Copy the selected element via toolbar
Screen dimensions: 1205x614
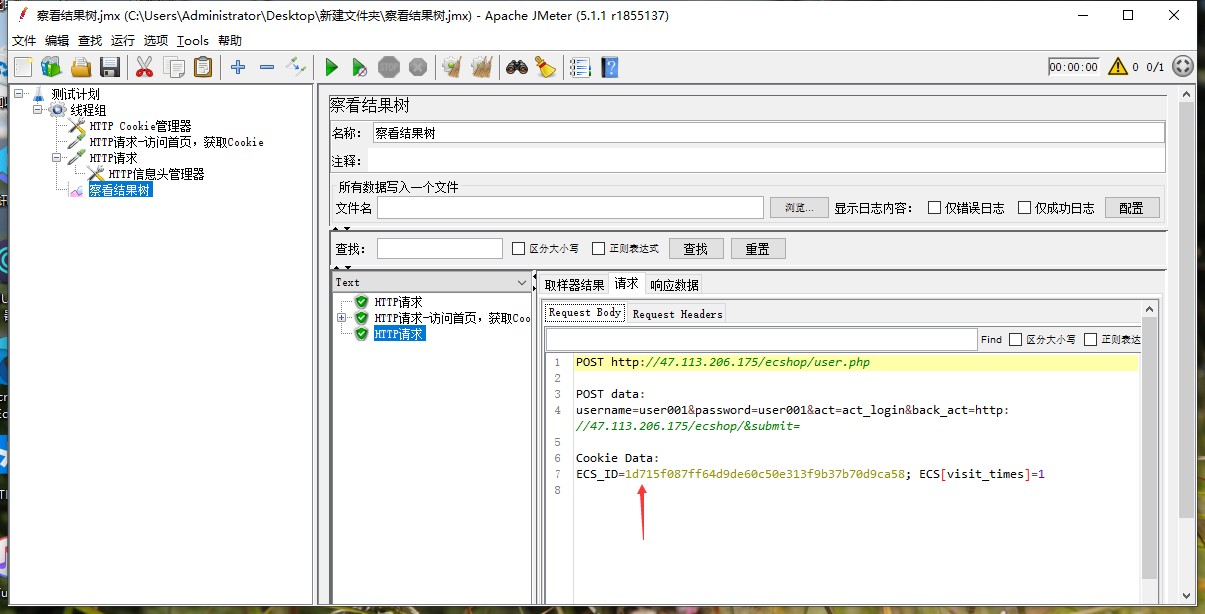pos(174,67)
